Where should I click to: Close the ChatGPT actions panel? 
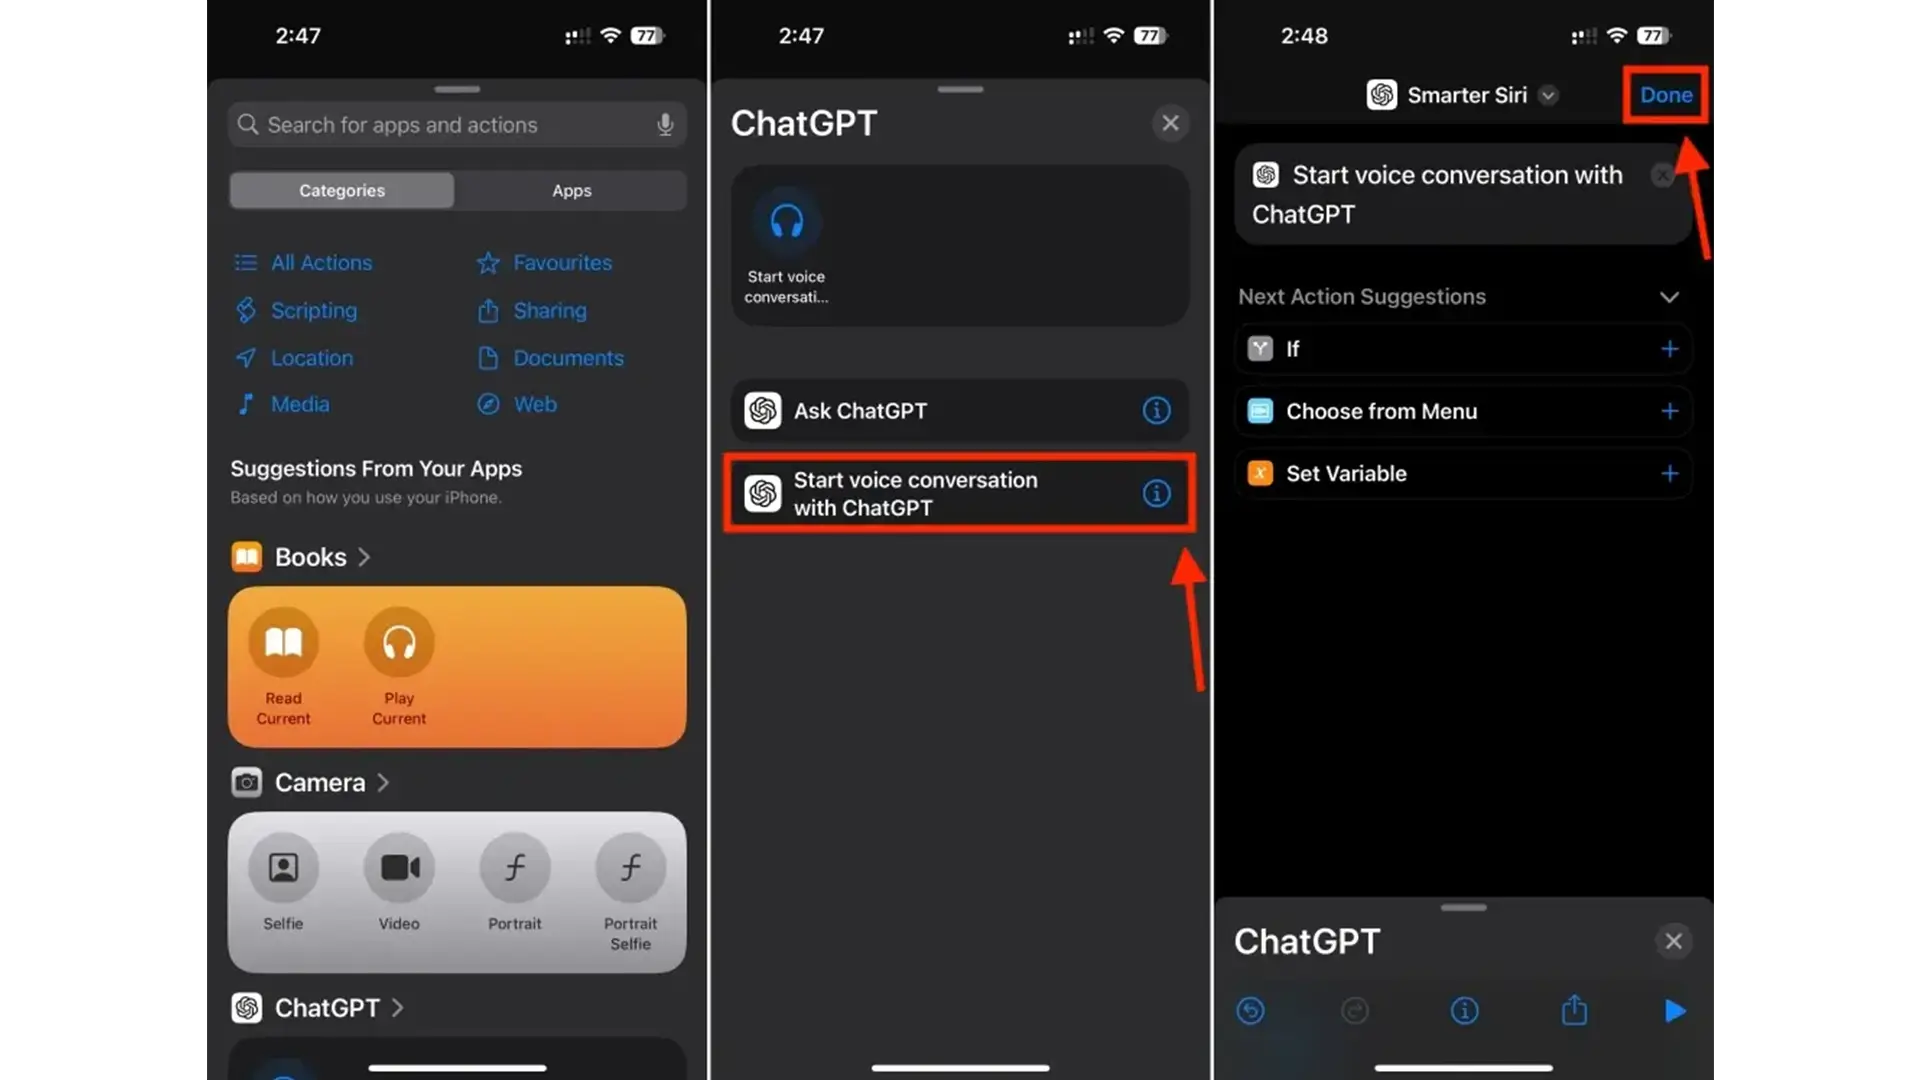(x=1168, y=121)
